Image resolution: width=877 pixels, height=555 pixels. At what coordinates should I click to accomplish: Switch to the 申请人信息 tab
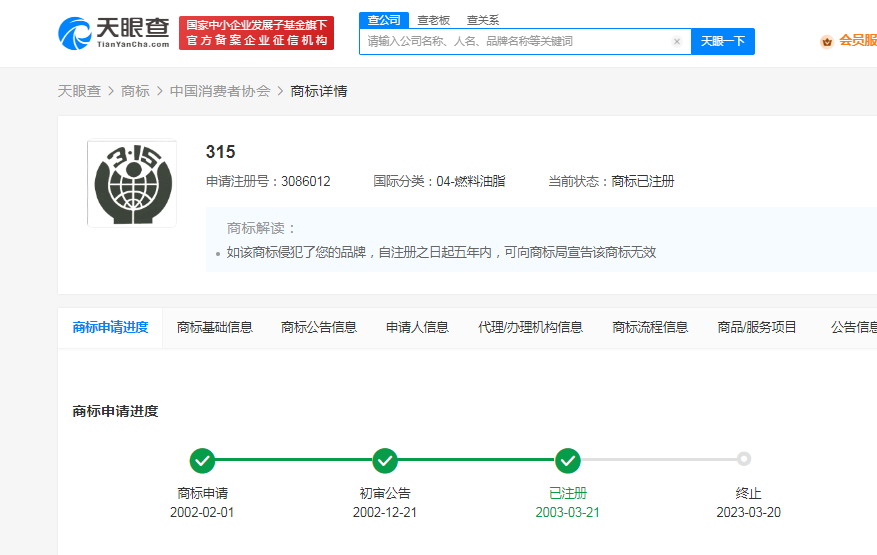(x=417, y=327)
